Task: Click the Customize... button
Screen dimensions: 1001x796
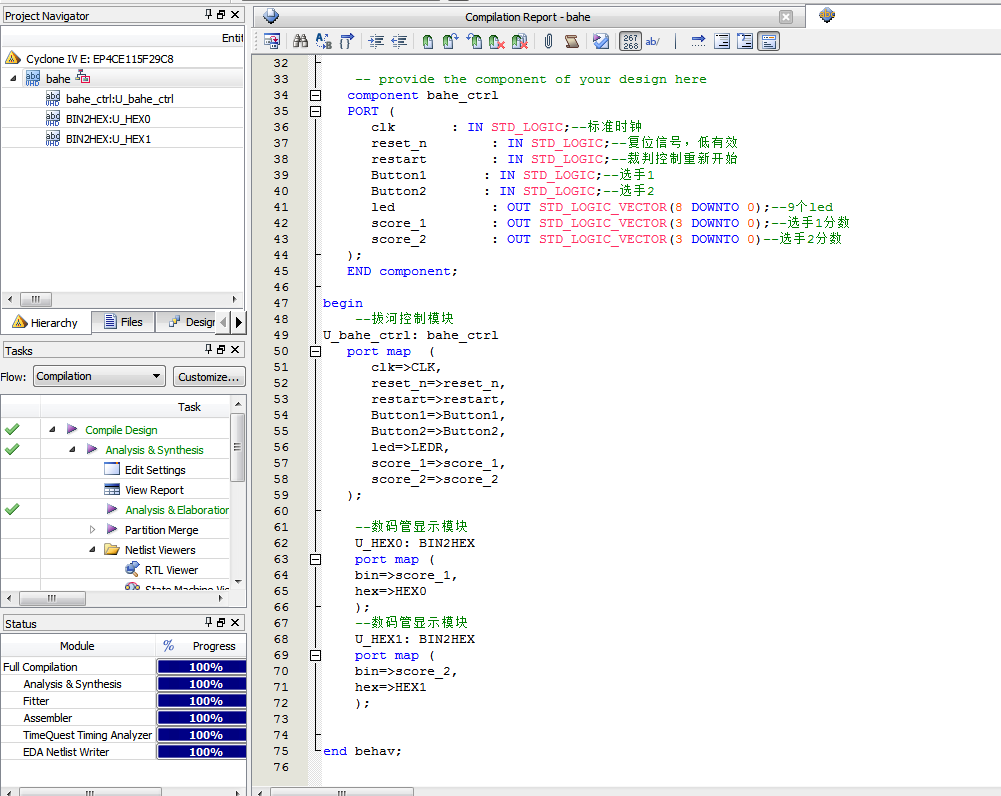Action: [209, 377]
